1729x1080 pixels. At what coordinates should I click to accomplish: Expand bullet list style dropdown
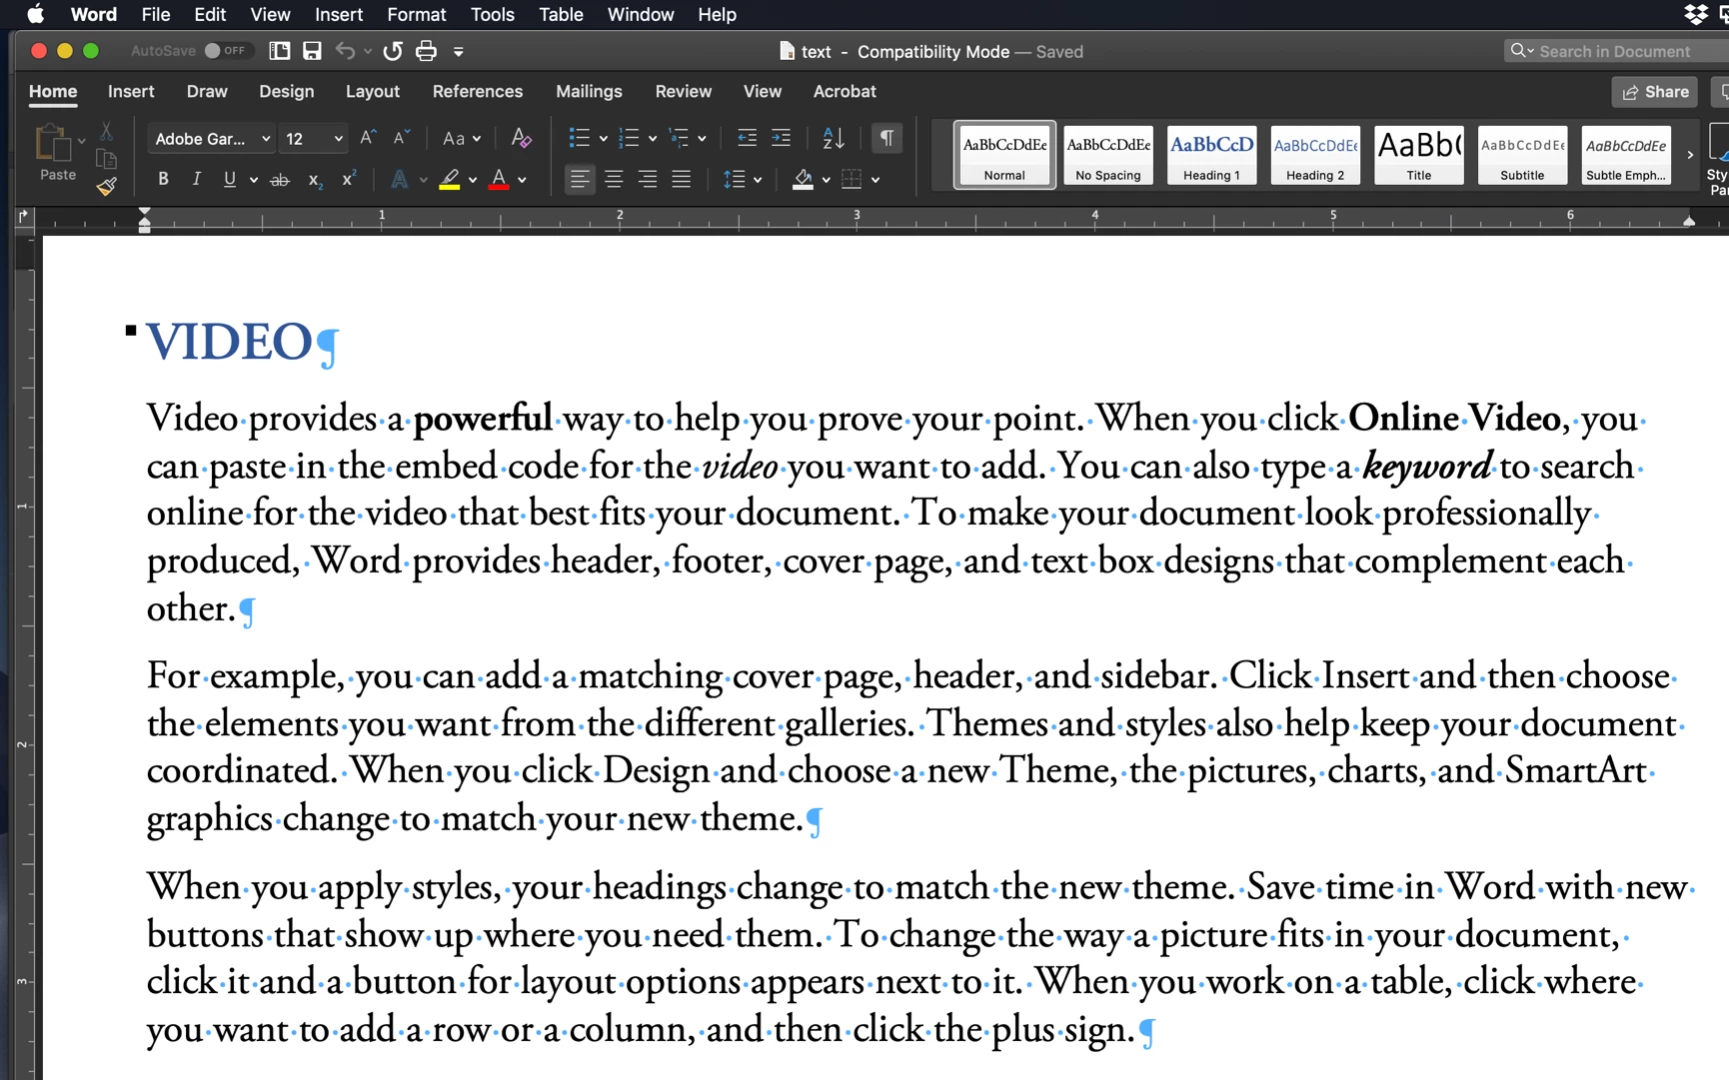603,139
